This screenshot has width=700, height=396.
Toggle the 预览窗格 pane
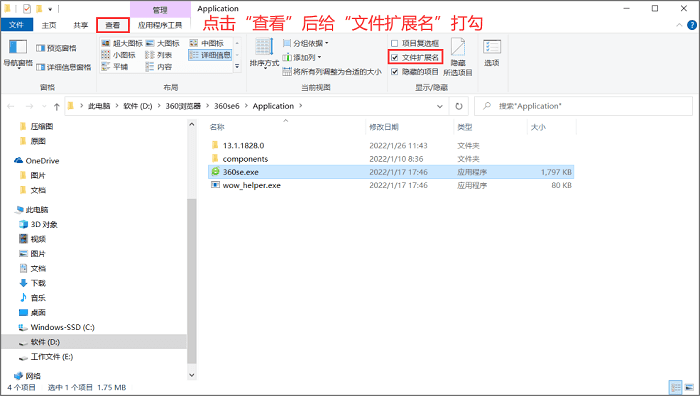[56, 48]
